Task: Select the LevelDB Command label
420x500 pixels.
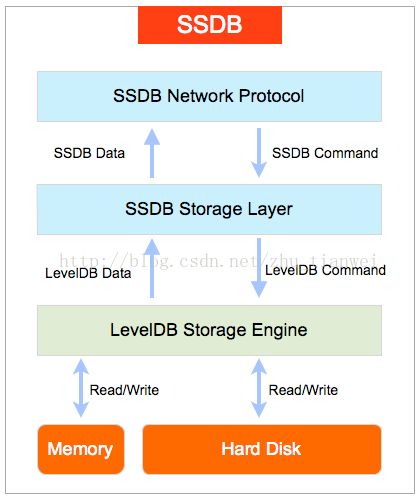Action: pos(325,270)
